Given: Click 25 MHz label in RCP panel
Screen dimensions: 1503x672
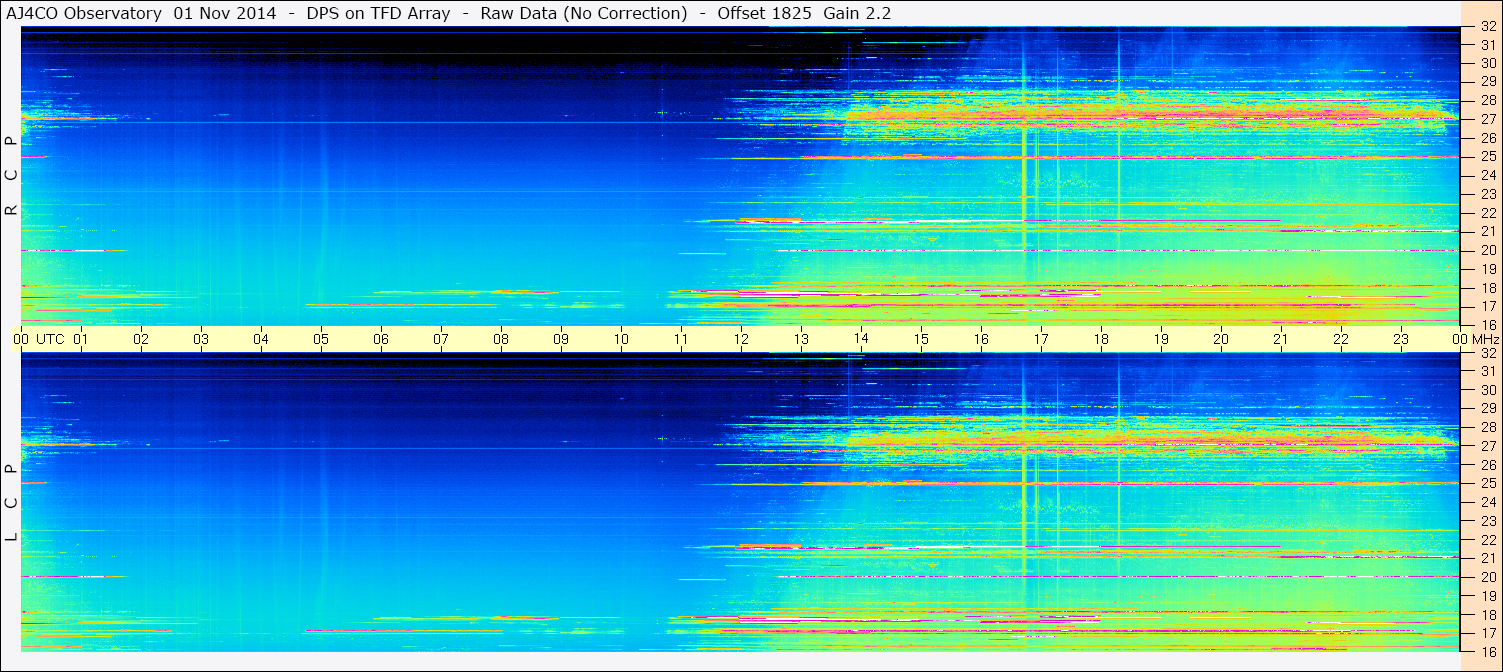Looking at the screenshot, I should pyautogui.click(x=1487, y=157).
